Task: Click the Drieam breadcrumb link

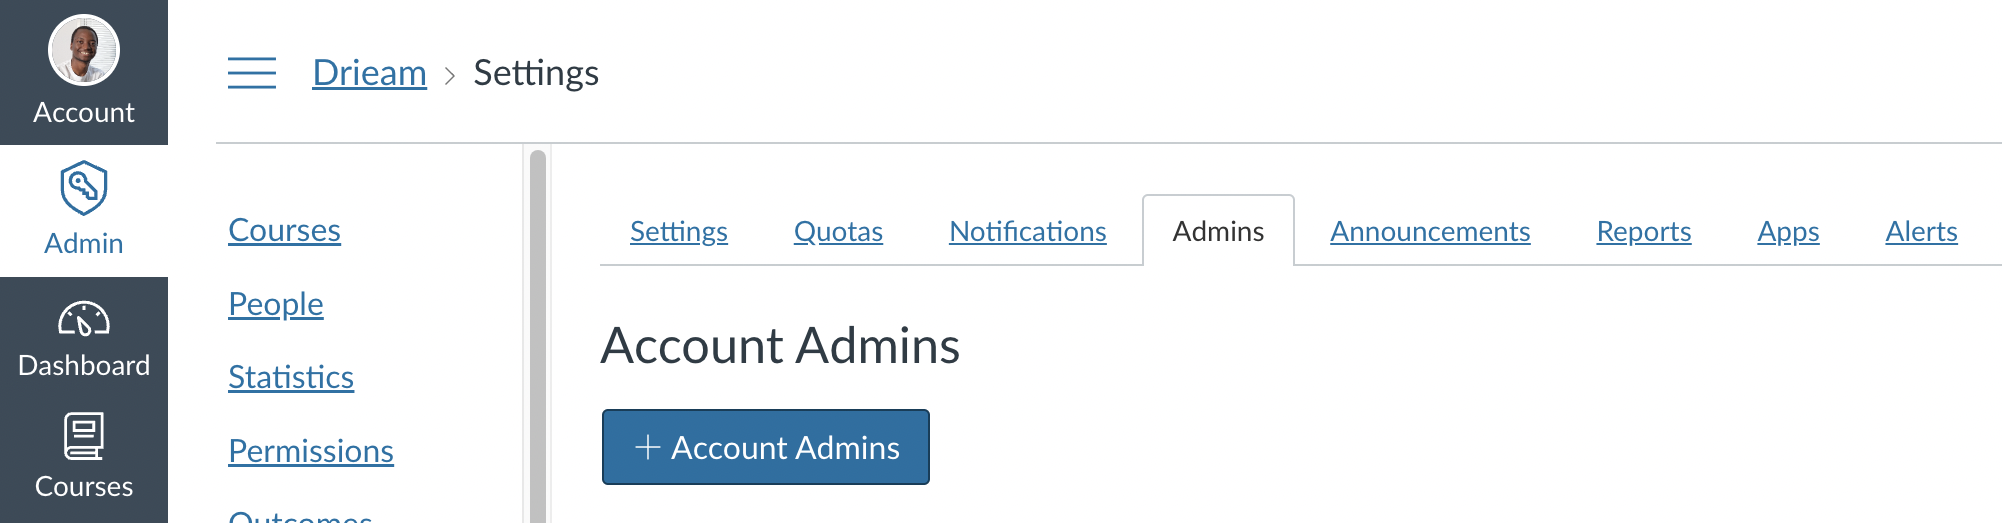Action: point(370,73)
